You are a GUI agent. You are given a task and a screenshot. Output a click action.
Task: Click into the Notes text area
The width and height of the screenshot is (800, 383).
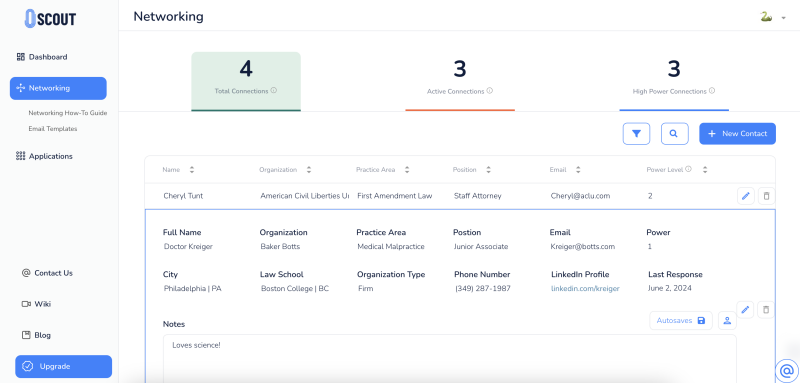(449, 359)
